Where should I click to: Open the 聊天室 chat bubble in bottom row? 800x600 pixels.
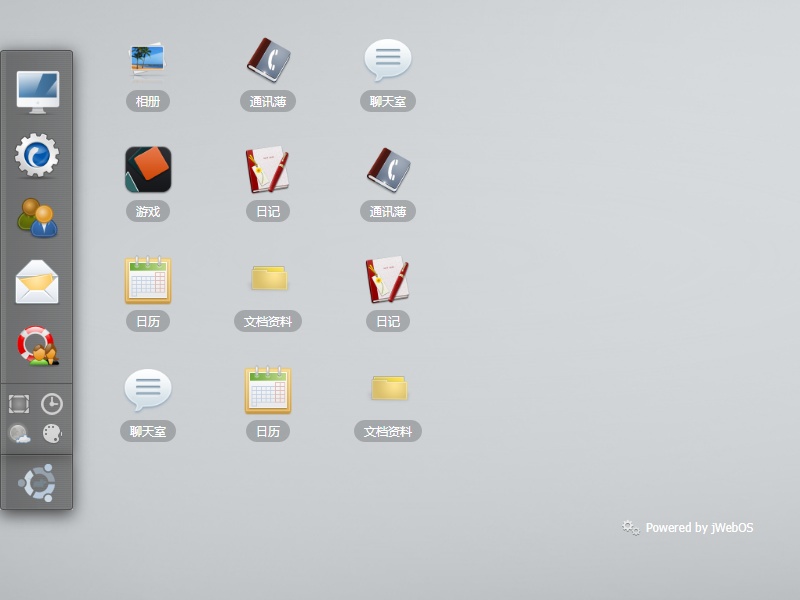pos(148,389)
